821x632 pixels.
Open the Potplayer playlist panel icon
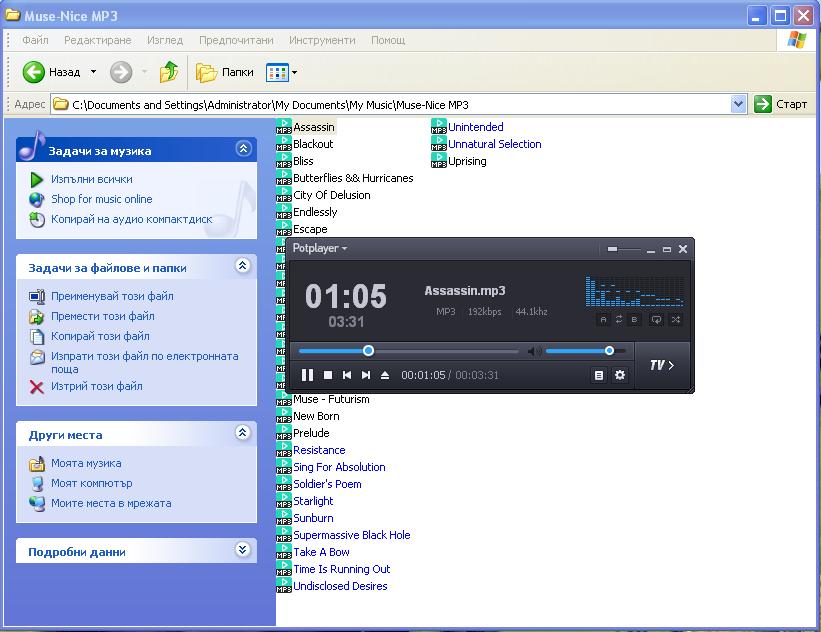[599, 375]
